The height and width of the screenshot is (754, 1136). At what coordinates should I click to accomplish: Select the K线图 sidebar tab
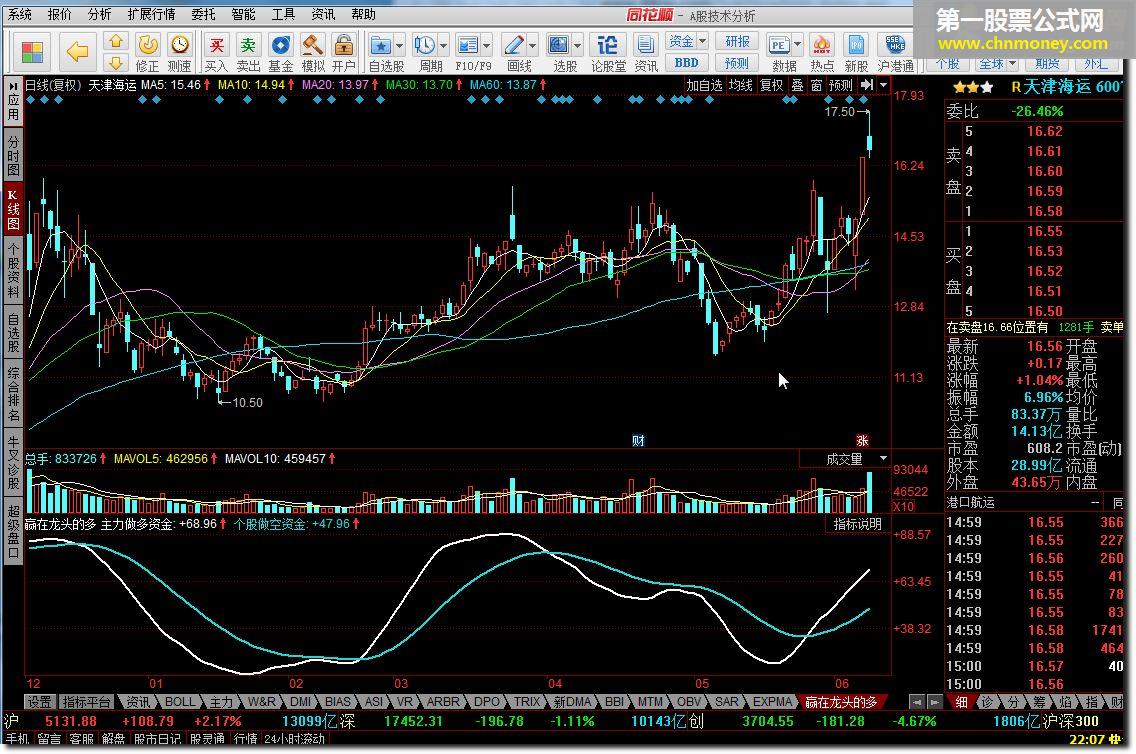13,211
